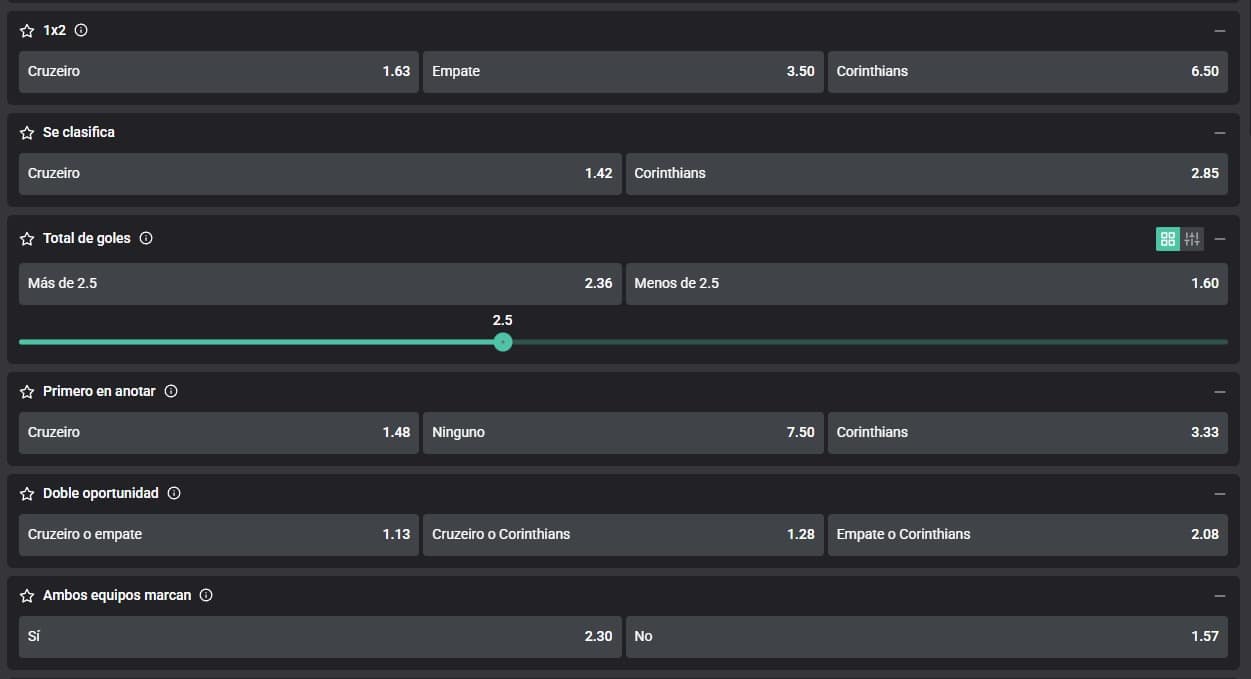
Task: Select Corinthians to qualify at 2.85
Action: coord(926,174)
